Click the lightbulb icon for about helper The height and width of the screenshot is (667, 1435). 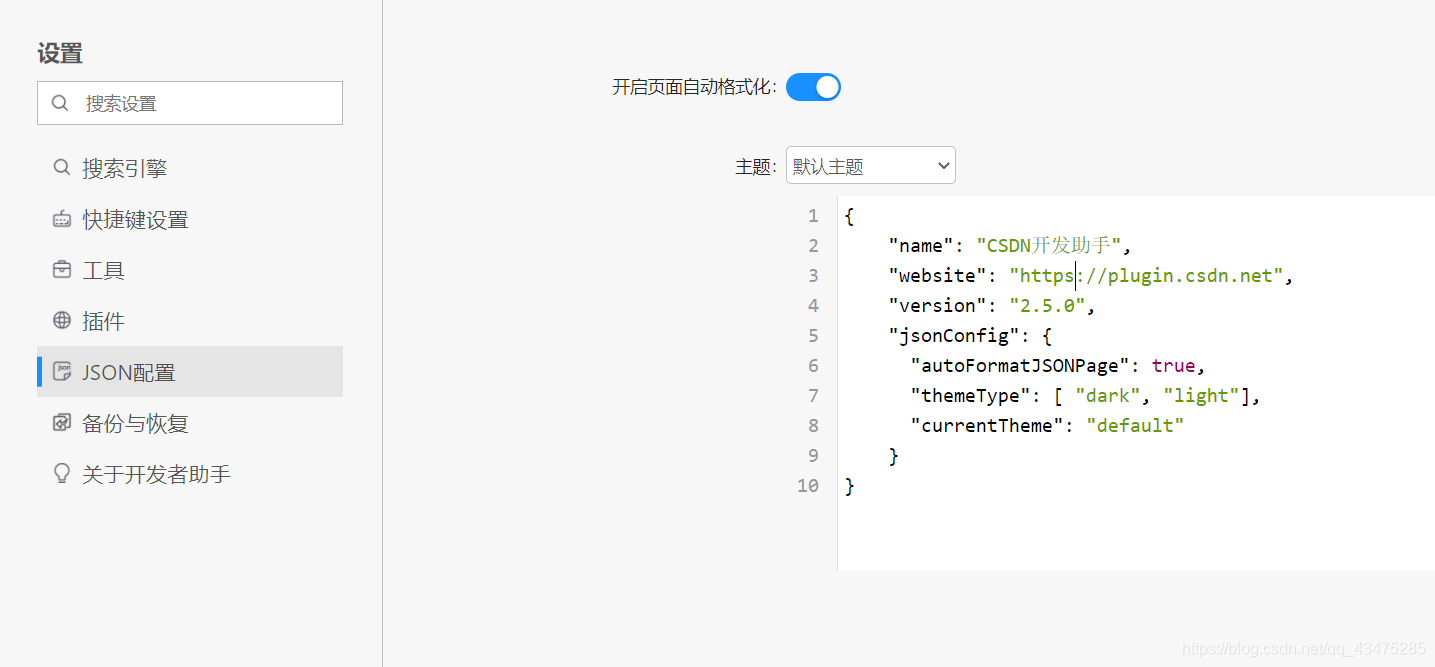point(62,474)
